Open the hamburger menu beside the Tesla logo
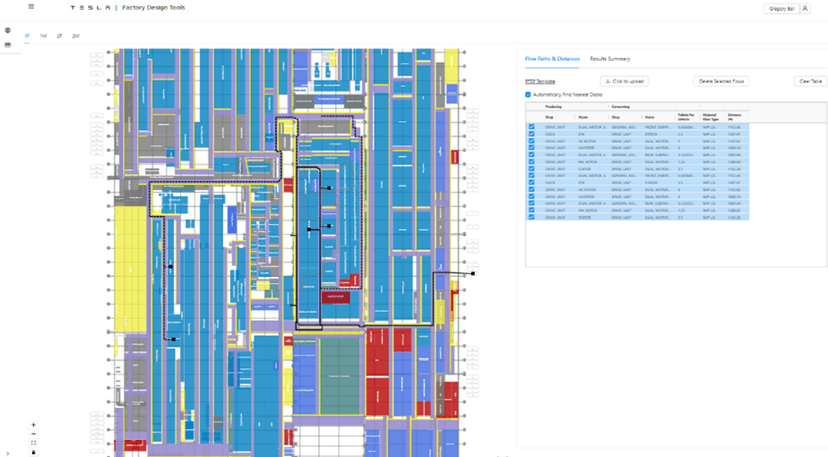 [x=31, y=7]
